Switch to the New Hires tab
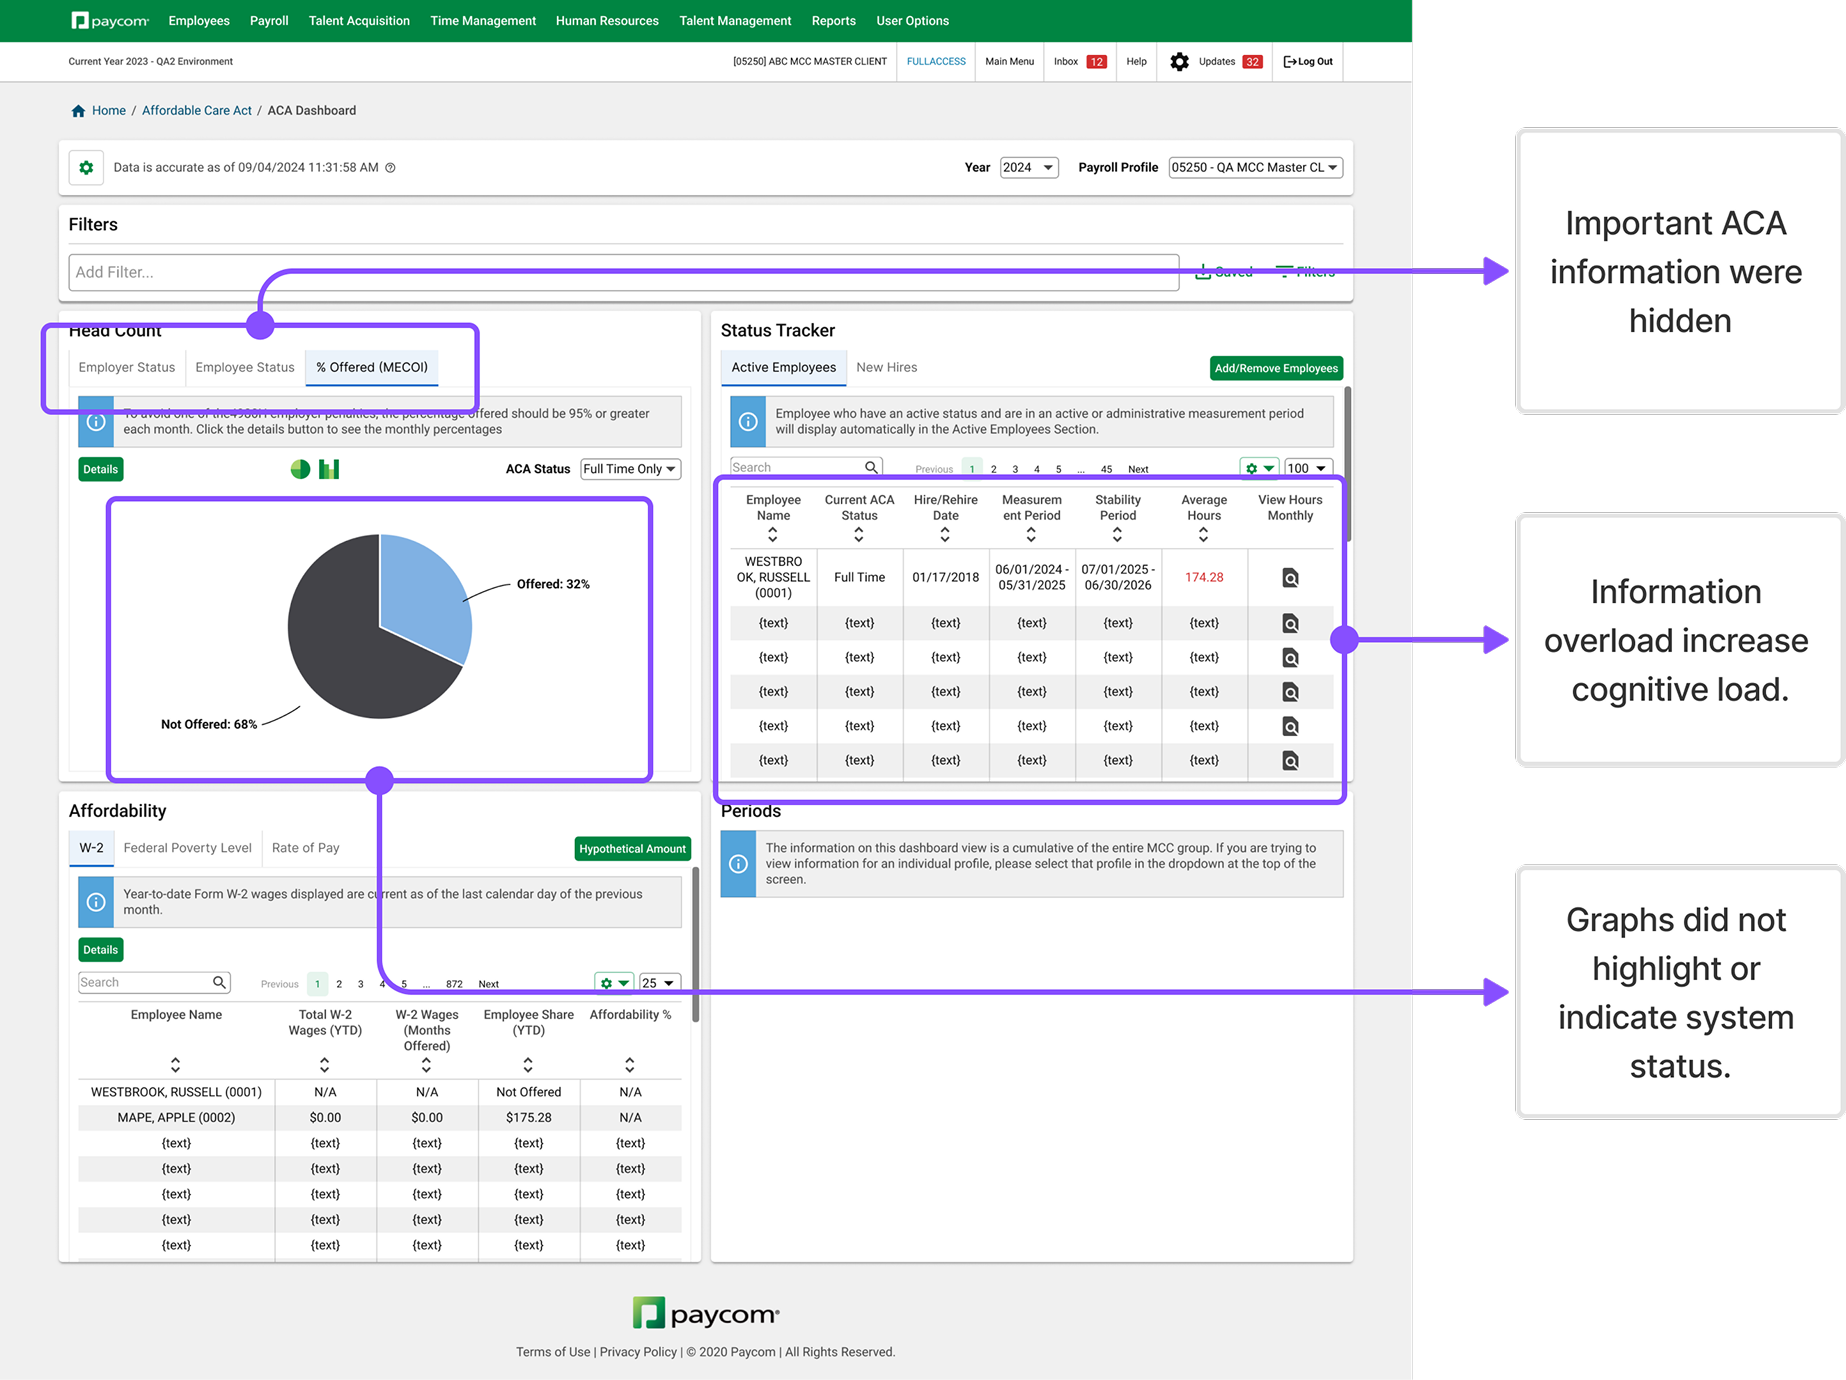Image resolution: width=1846 pixels, height=1380 pixels. (887, 368)
